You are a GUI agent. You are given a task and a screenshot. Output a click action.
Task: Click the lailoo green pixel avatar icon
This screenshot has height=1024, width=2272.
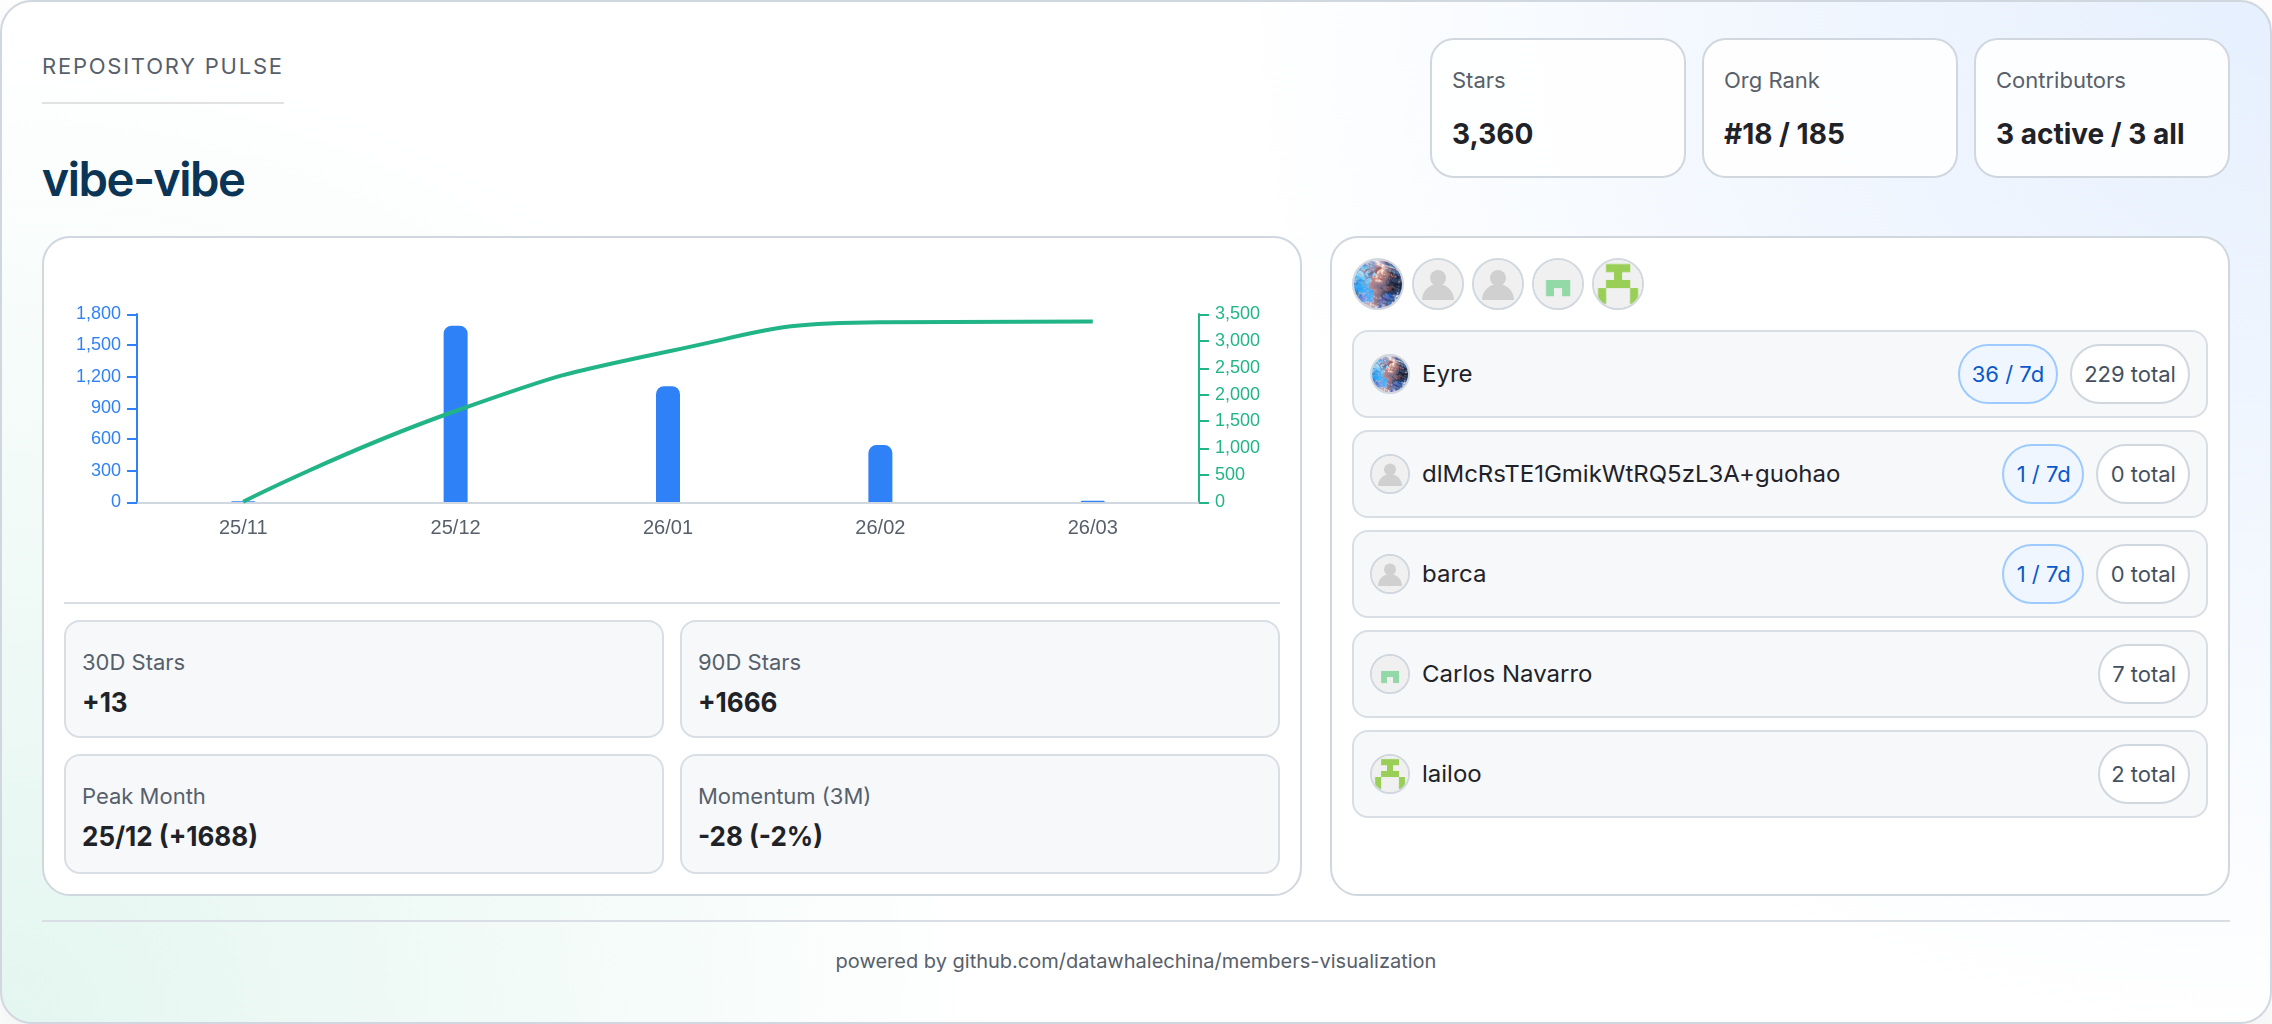point(1617,284)
